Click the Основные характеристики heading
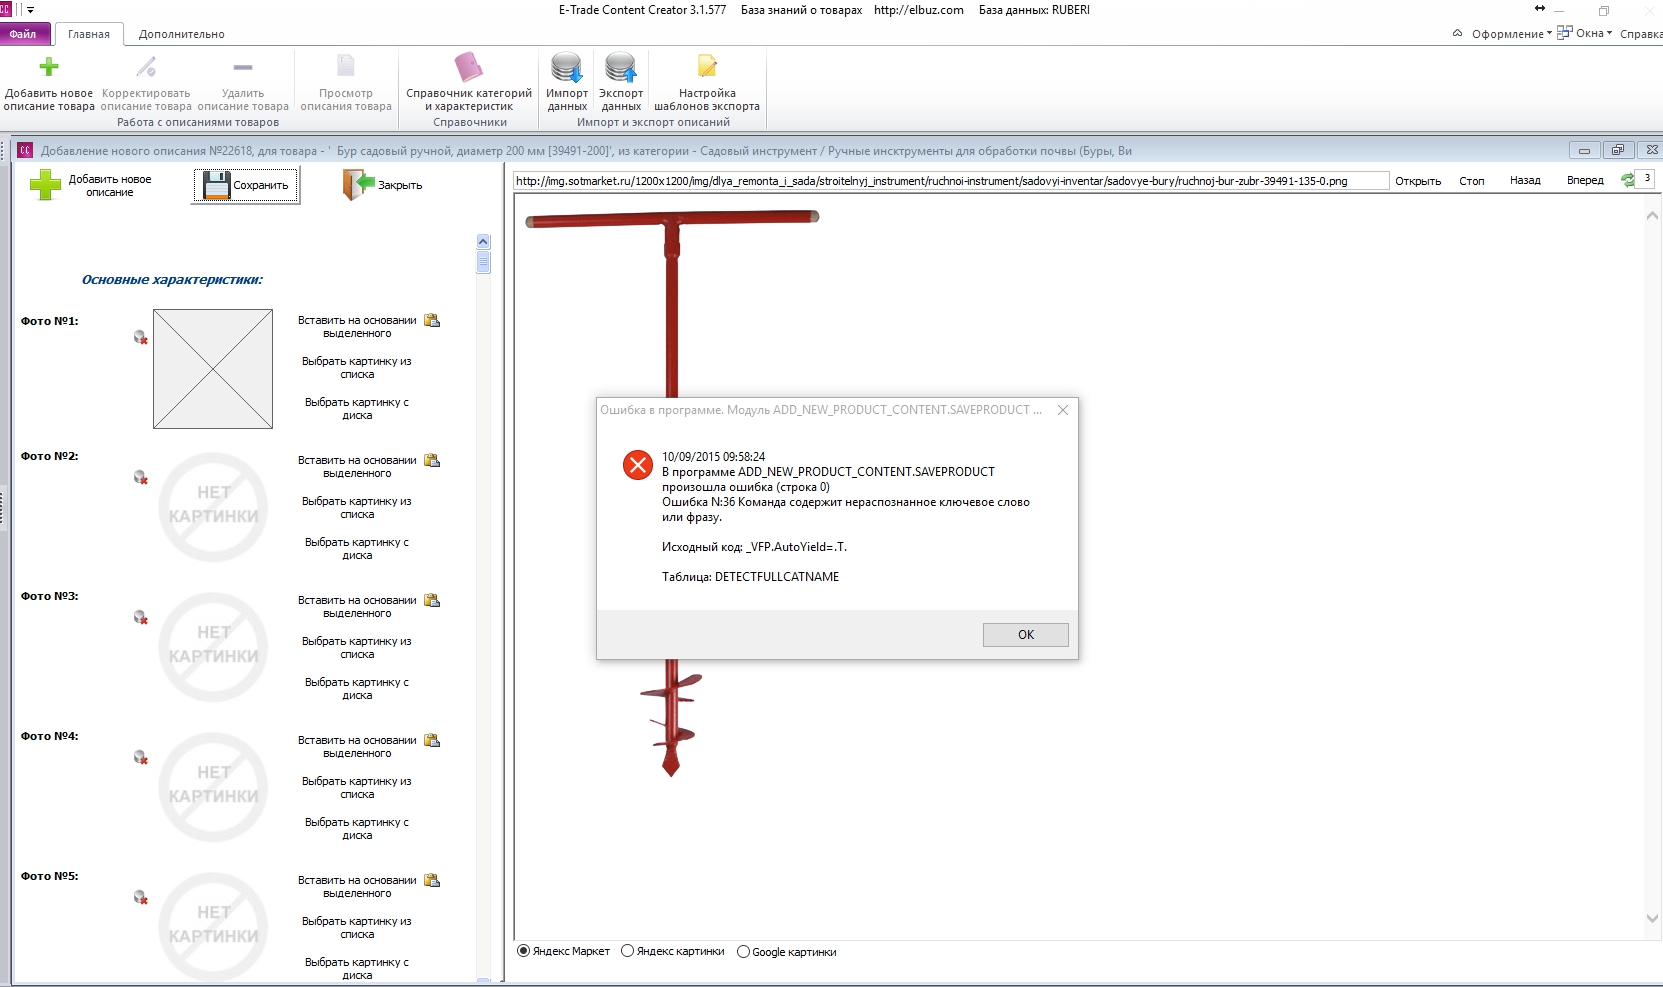Screen dimensions: 1663x987 pyautogui.click(x=172, y=280)
